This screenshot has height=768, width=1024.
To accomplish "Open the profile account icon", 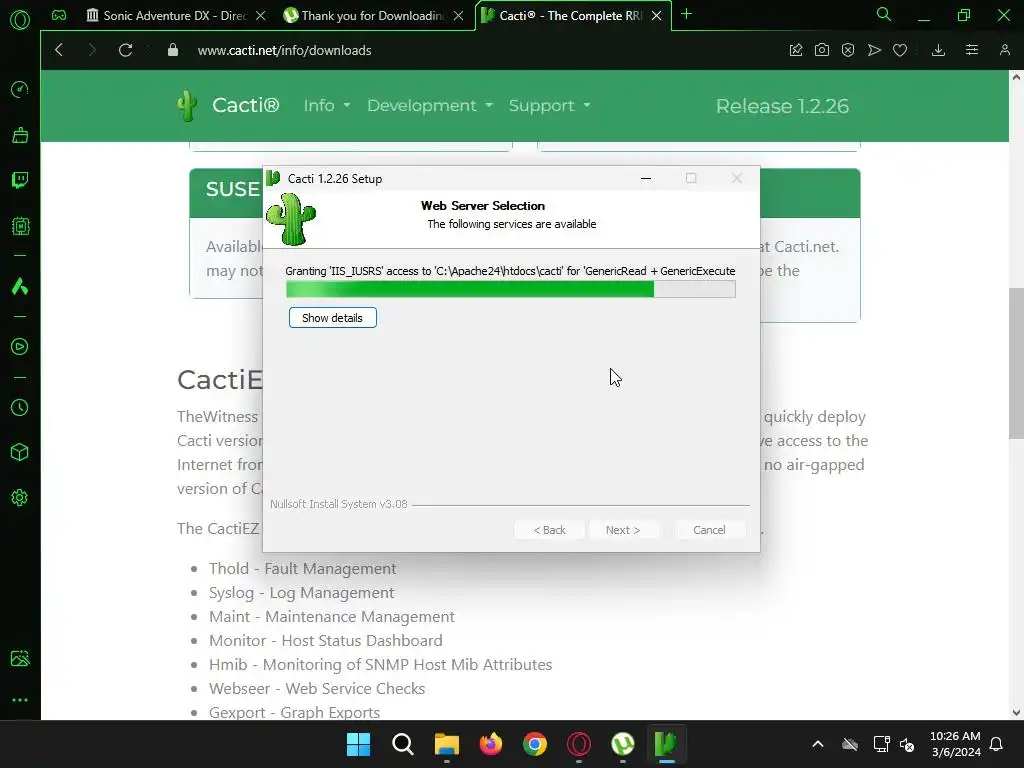I will pyautogui.click(x=1005, y=50).
